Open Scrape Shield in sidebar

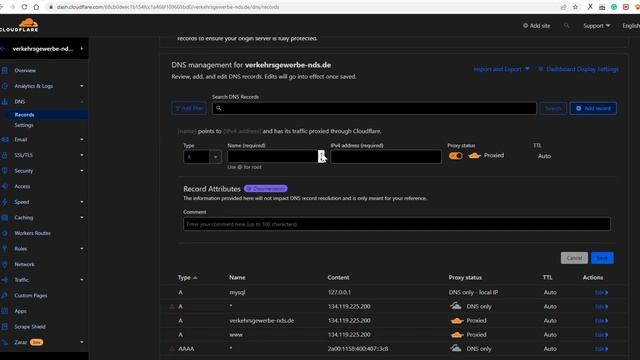[30, 327]
